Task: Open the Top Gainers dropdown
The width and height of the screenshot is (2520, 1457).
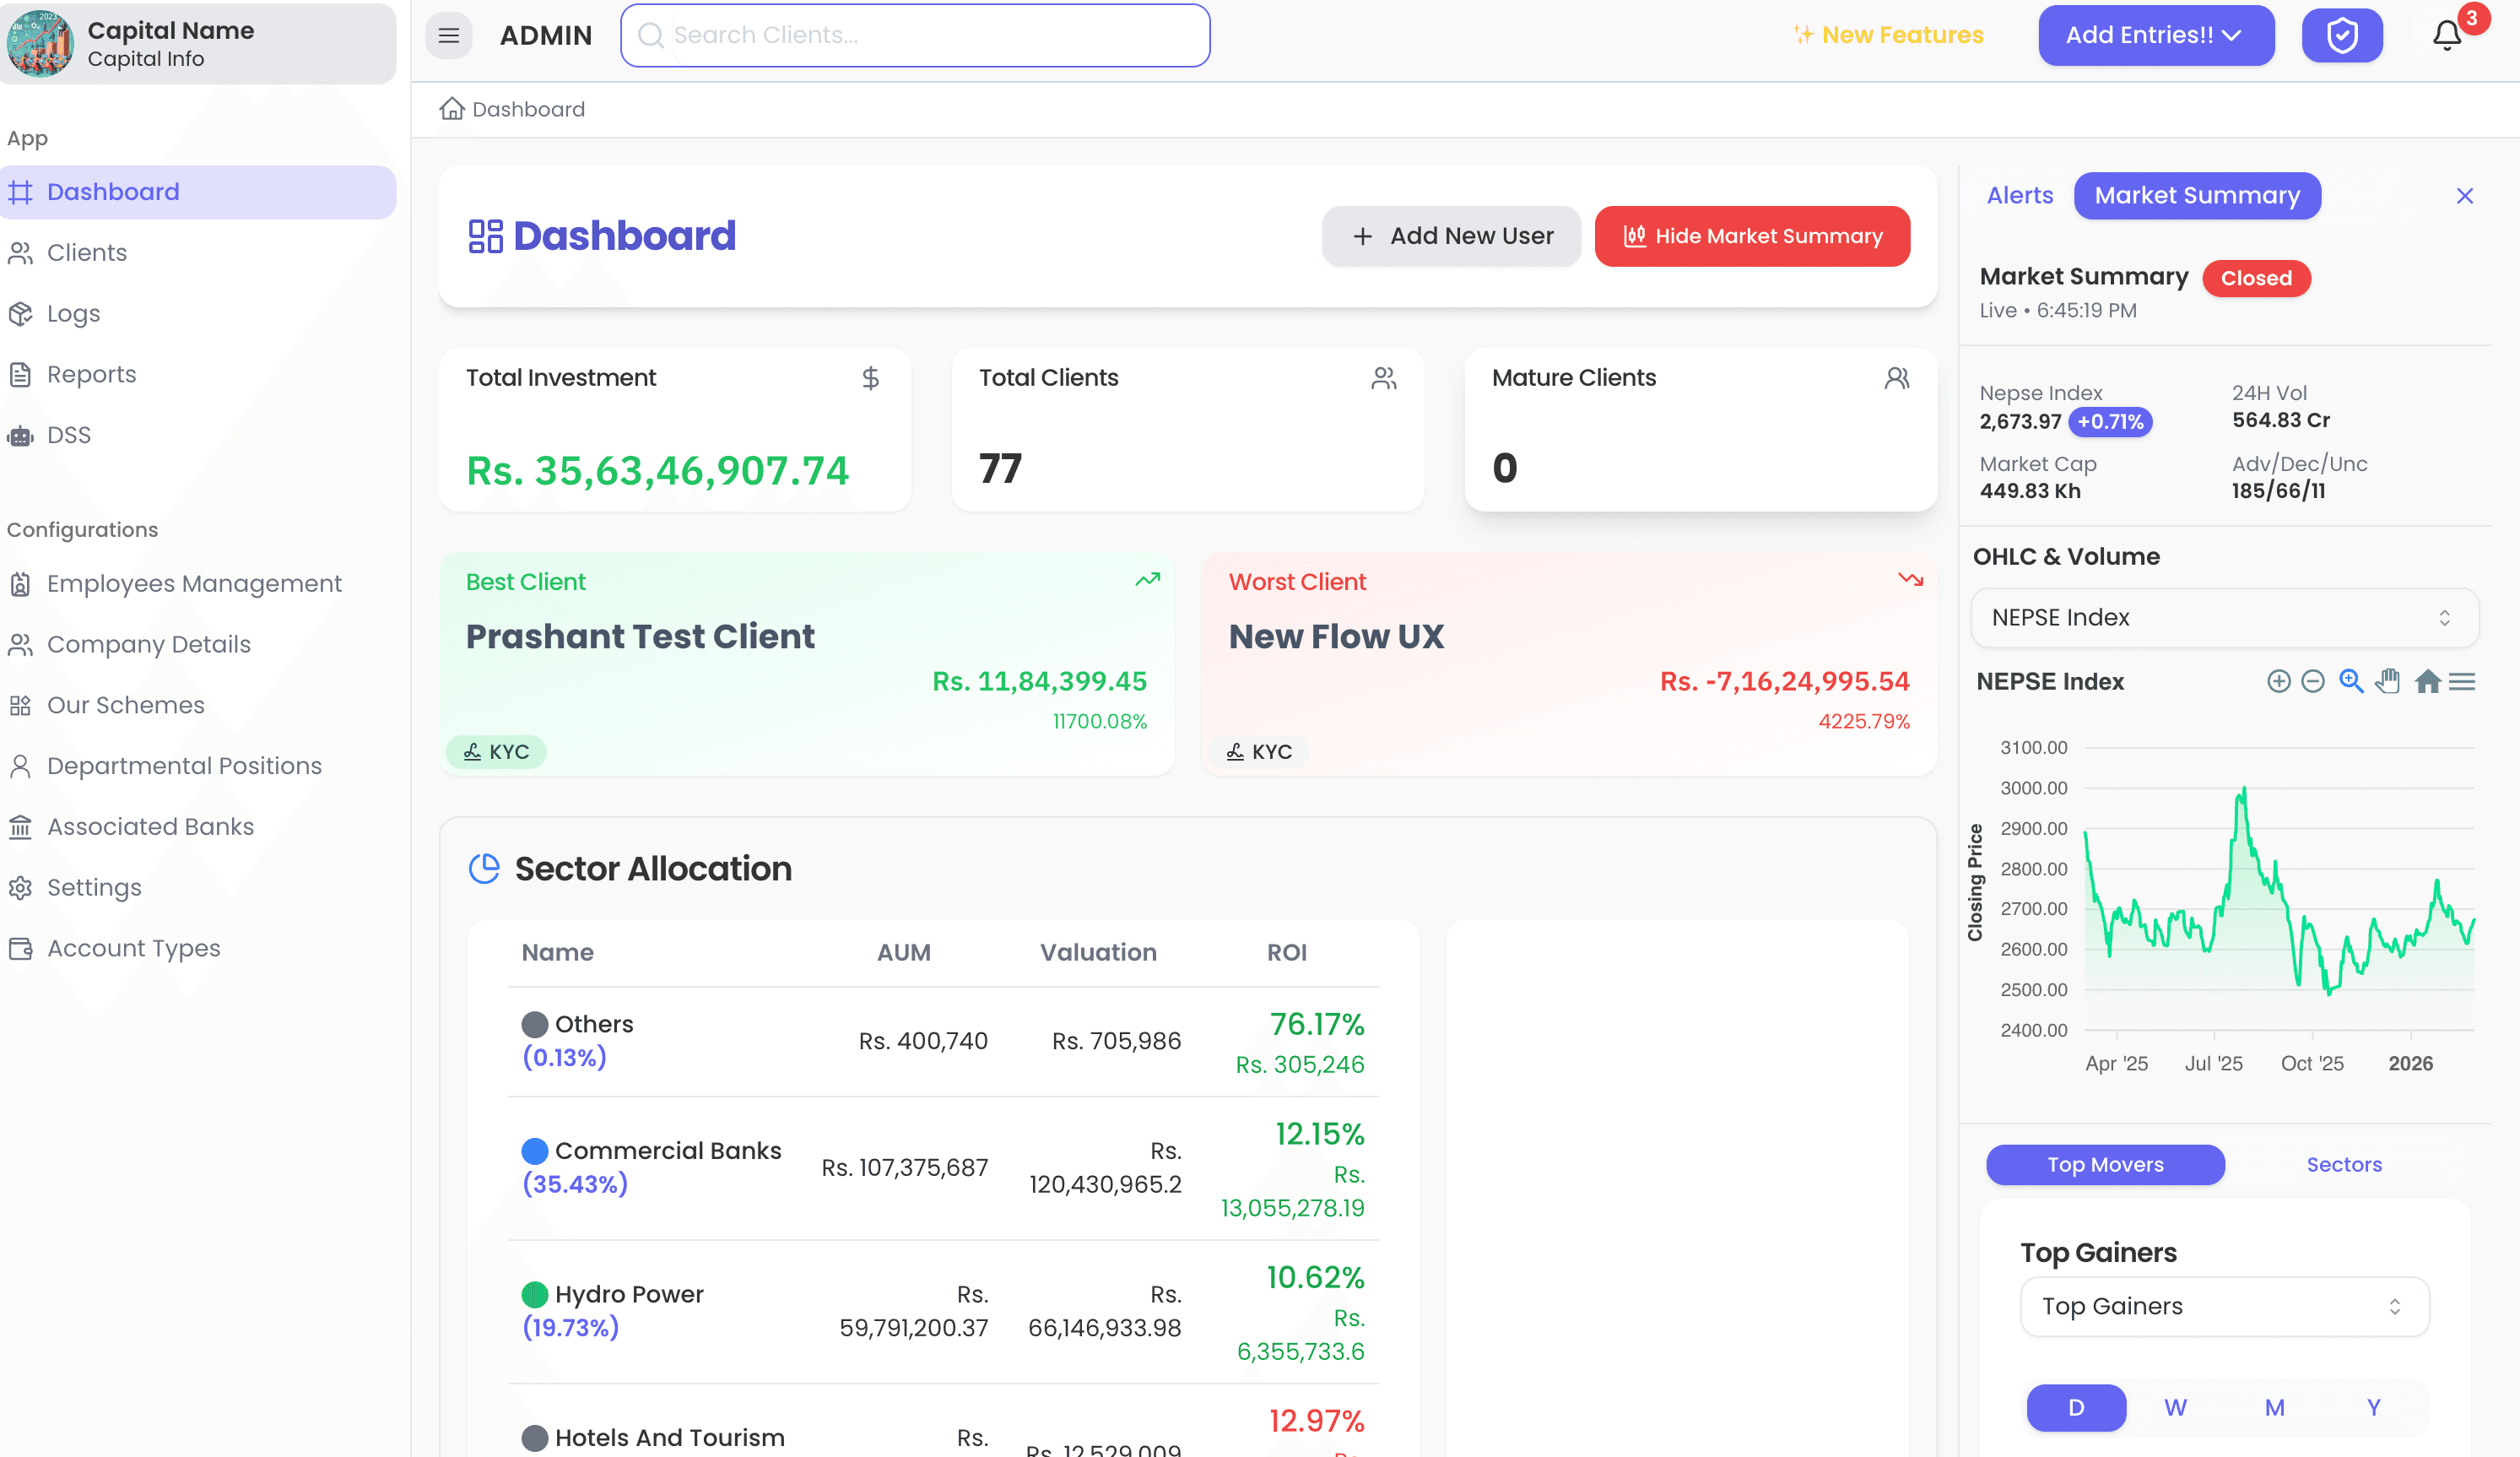Action: tap(2224, 1306)
